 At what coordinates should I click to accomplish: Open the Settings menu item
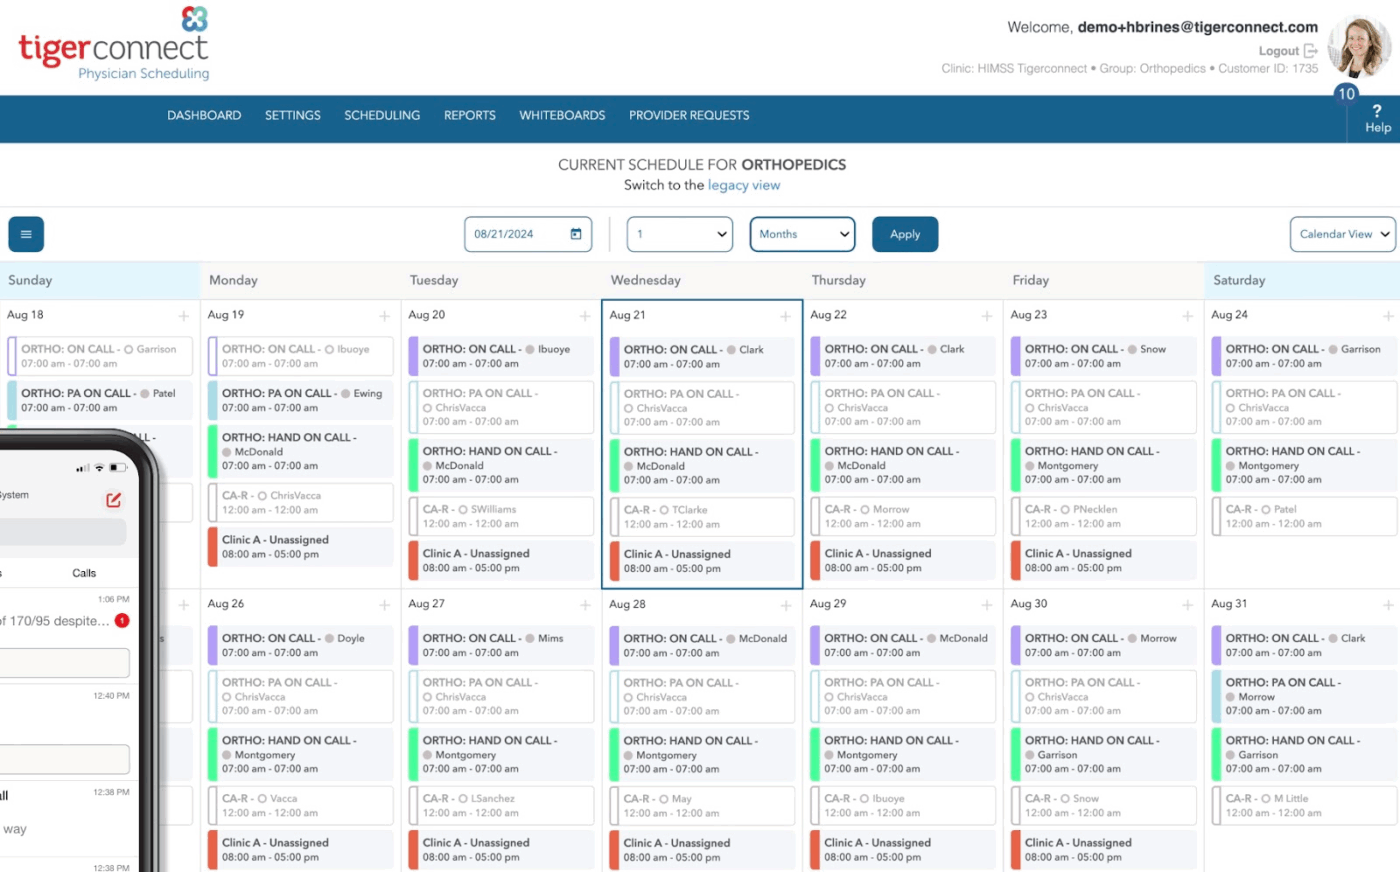292,115
